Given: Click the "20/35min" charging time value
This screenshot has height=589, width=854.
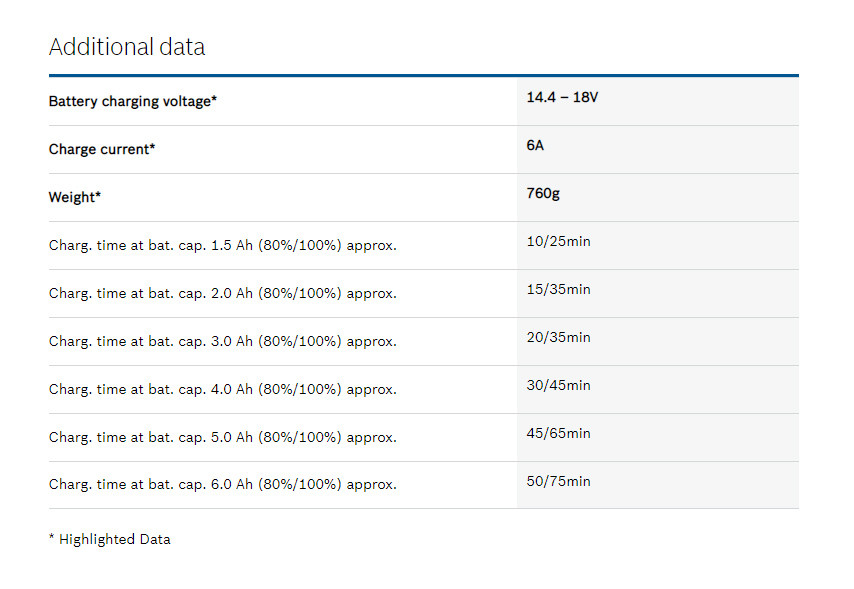Looking at the screenshot, I should point(558,337).
